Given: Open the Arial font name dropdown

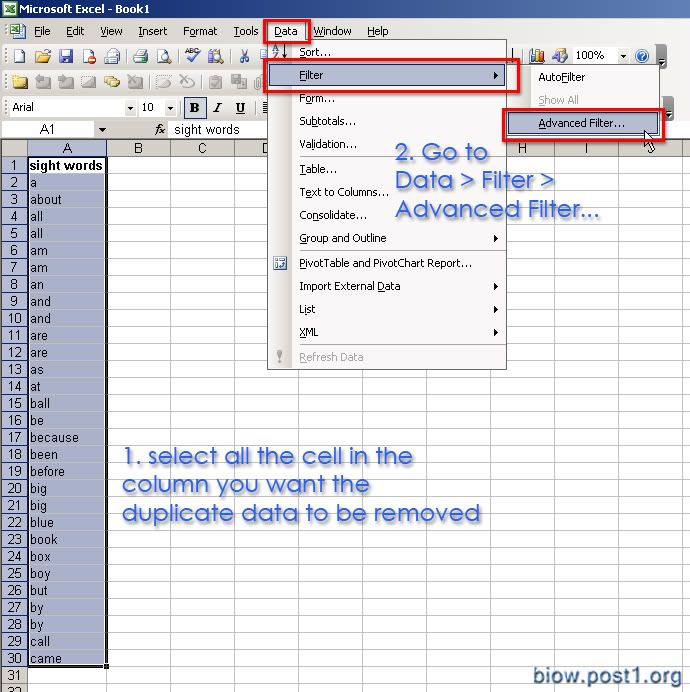Looking at the screenshot, I should point(130,108).
